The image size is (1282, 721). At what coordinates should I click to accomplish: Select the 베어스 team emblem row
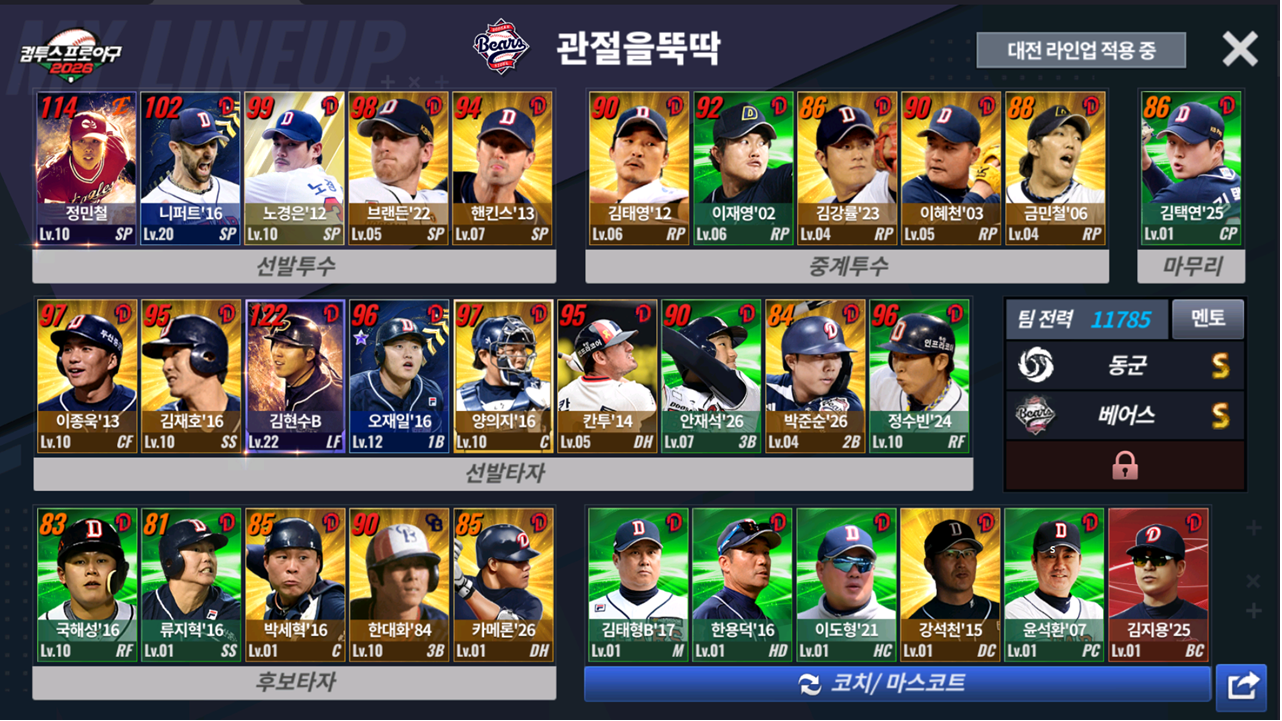click(x=1125, y=415)
